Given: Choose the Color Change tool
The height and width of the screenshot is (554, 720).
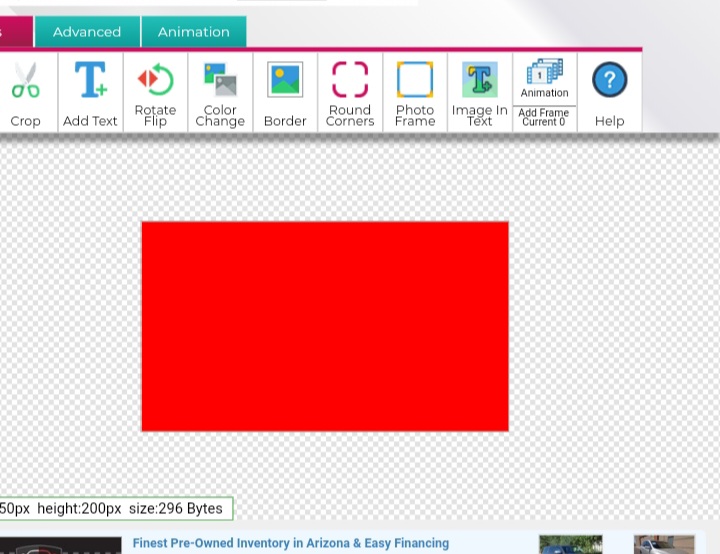Looking at the screenshot, I should (x=220, y=93).
